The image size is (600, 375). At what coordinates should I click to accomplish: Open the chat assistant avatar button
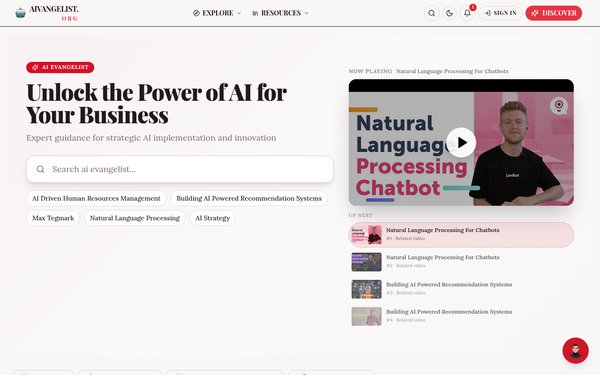575,351
